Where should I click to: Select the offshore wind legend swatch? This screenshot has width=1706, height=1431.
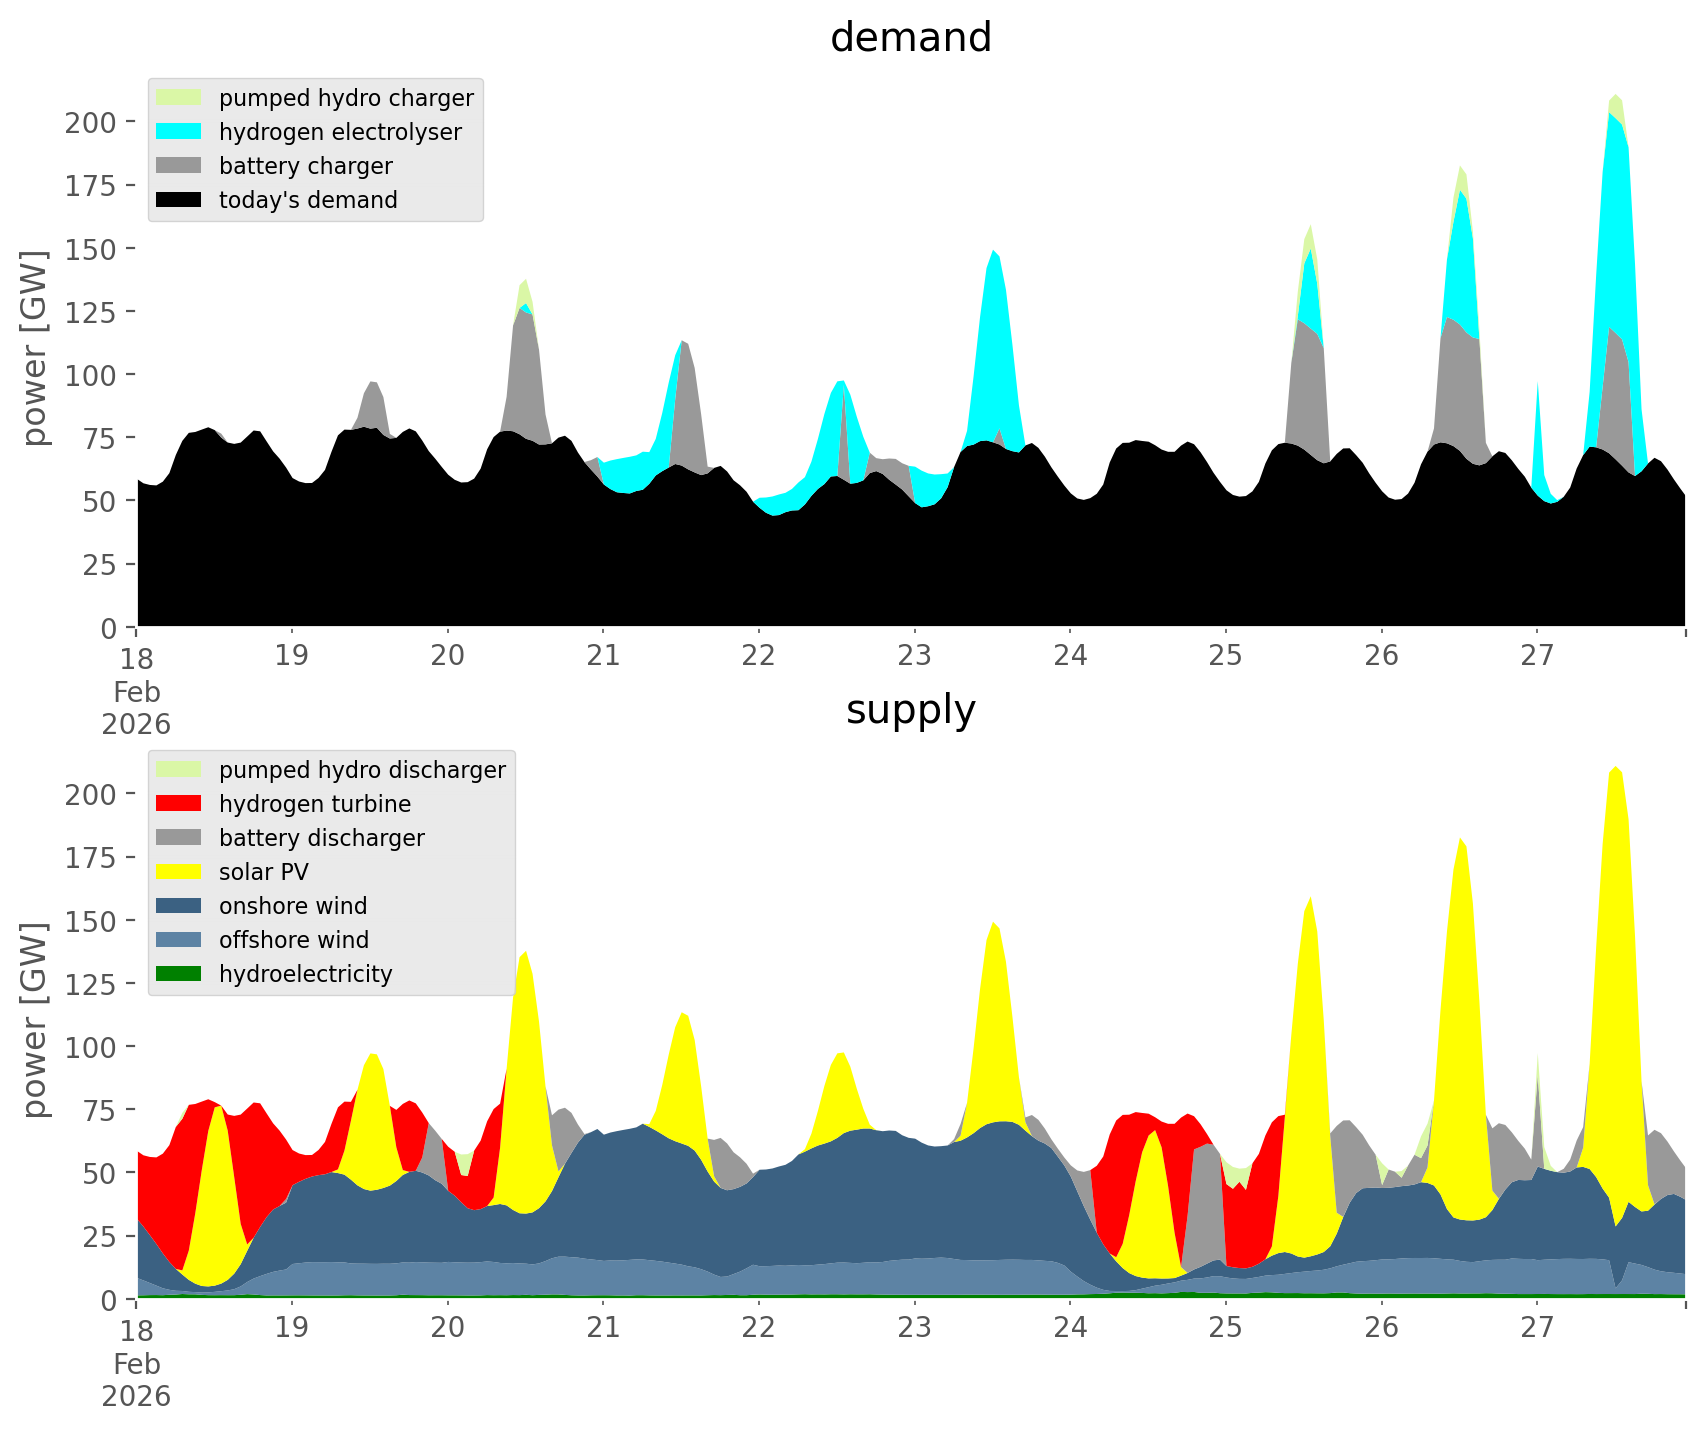(179, 940)
